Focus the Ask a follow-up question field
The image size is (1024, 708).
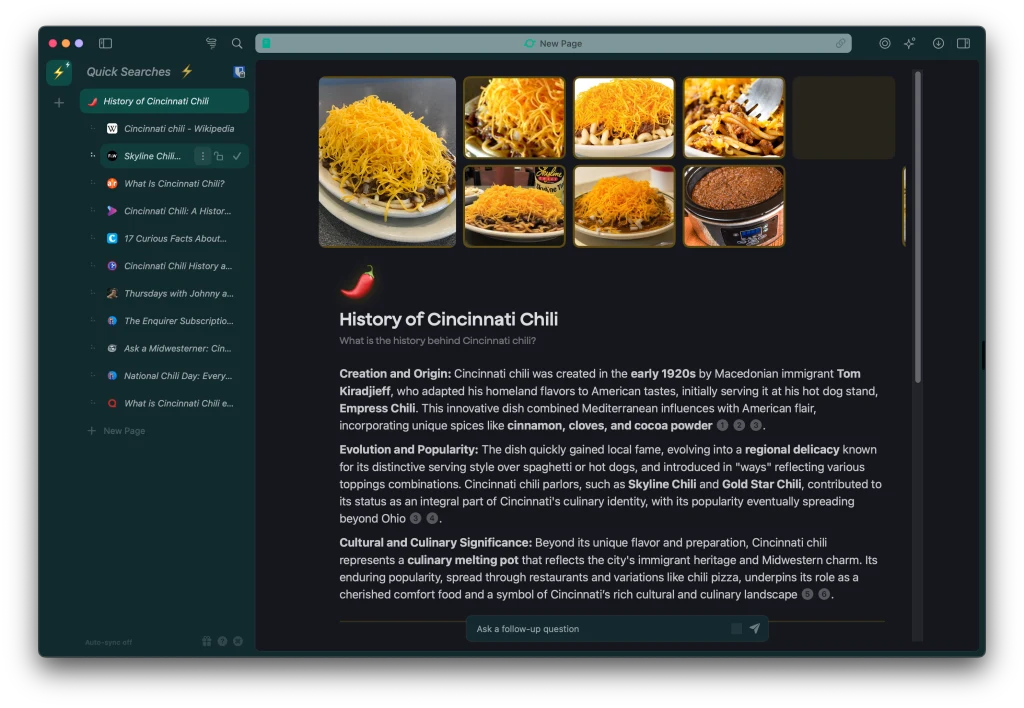[600, 629]
